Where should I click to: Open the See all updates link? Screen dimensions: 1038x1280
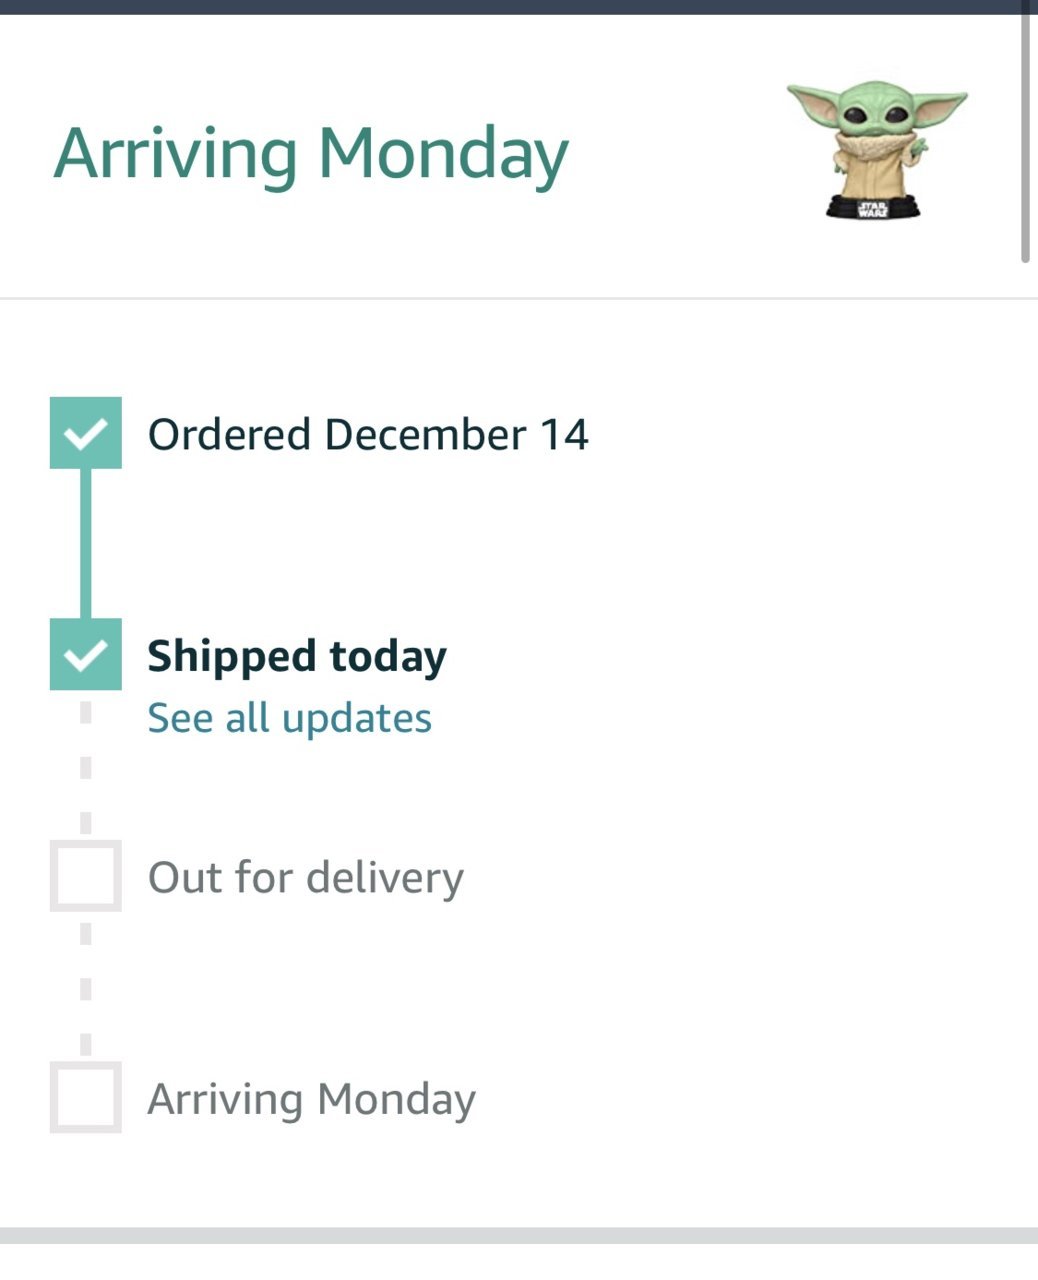click(290, 718)
